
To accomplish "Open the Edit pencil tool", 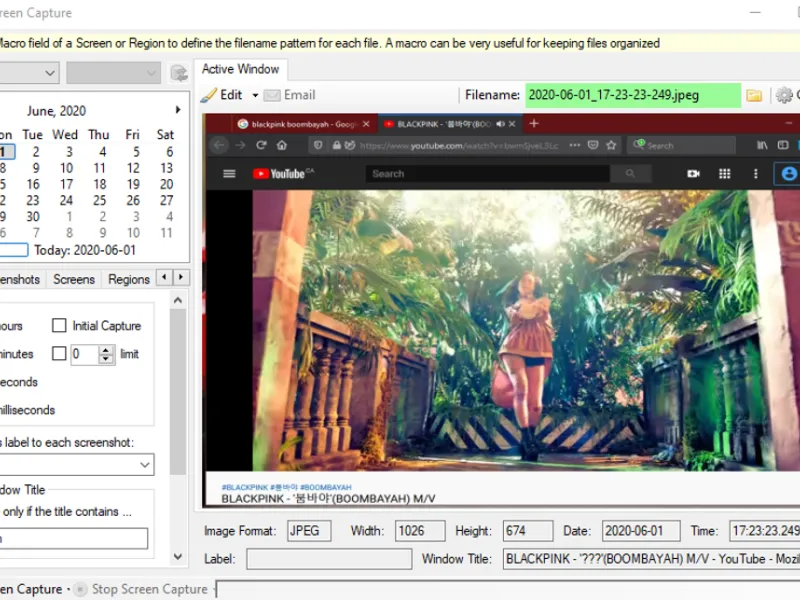I will [221, 95].
